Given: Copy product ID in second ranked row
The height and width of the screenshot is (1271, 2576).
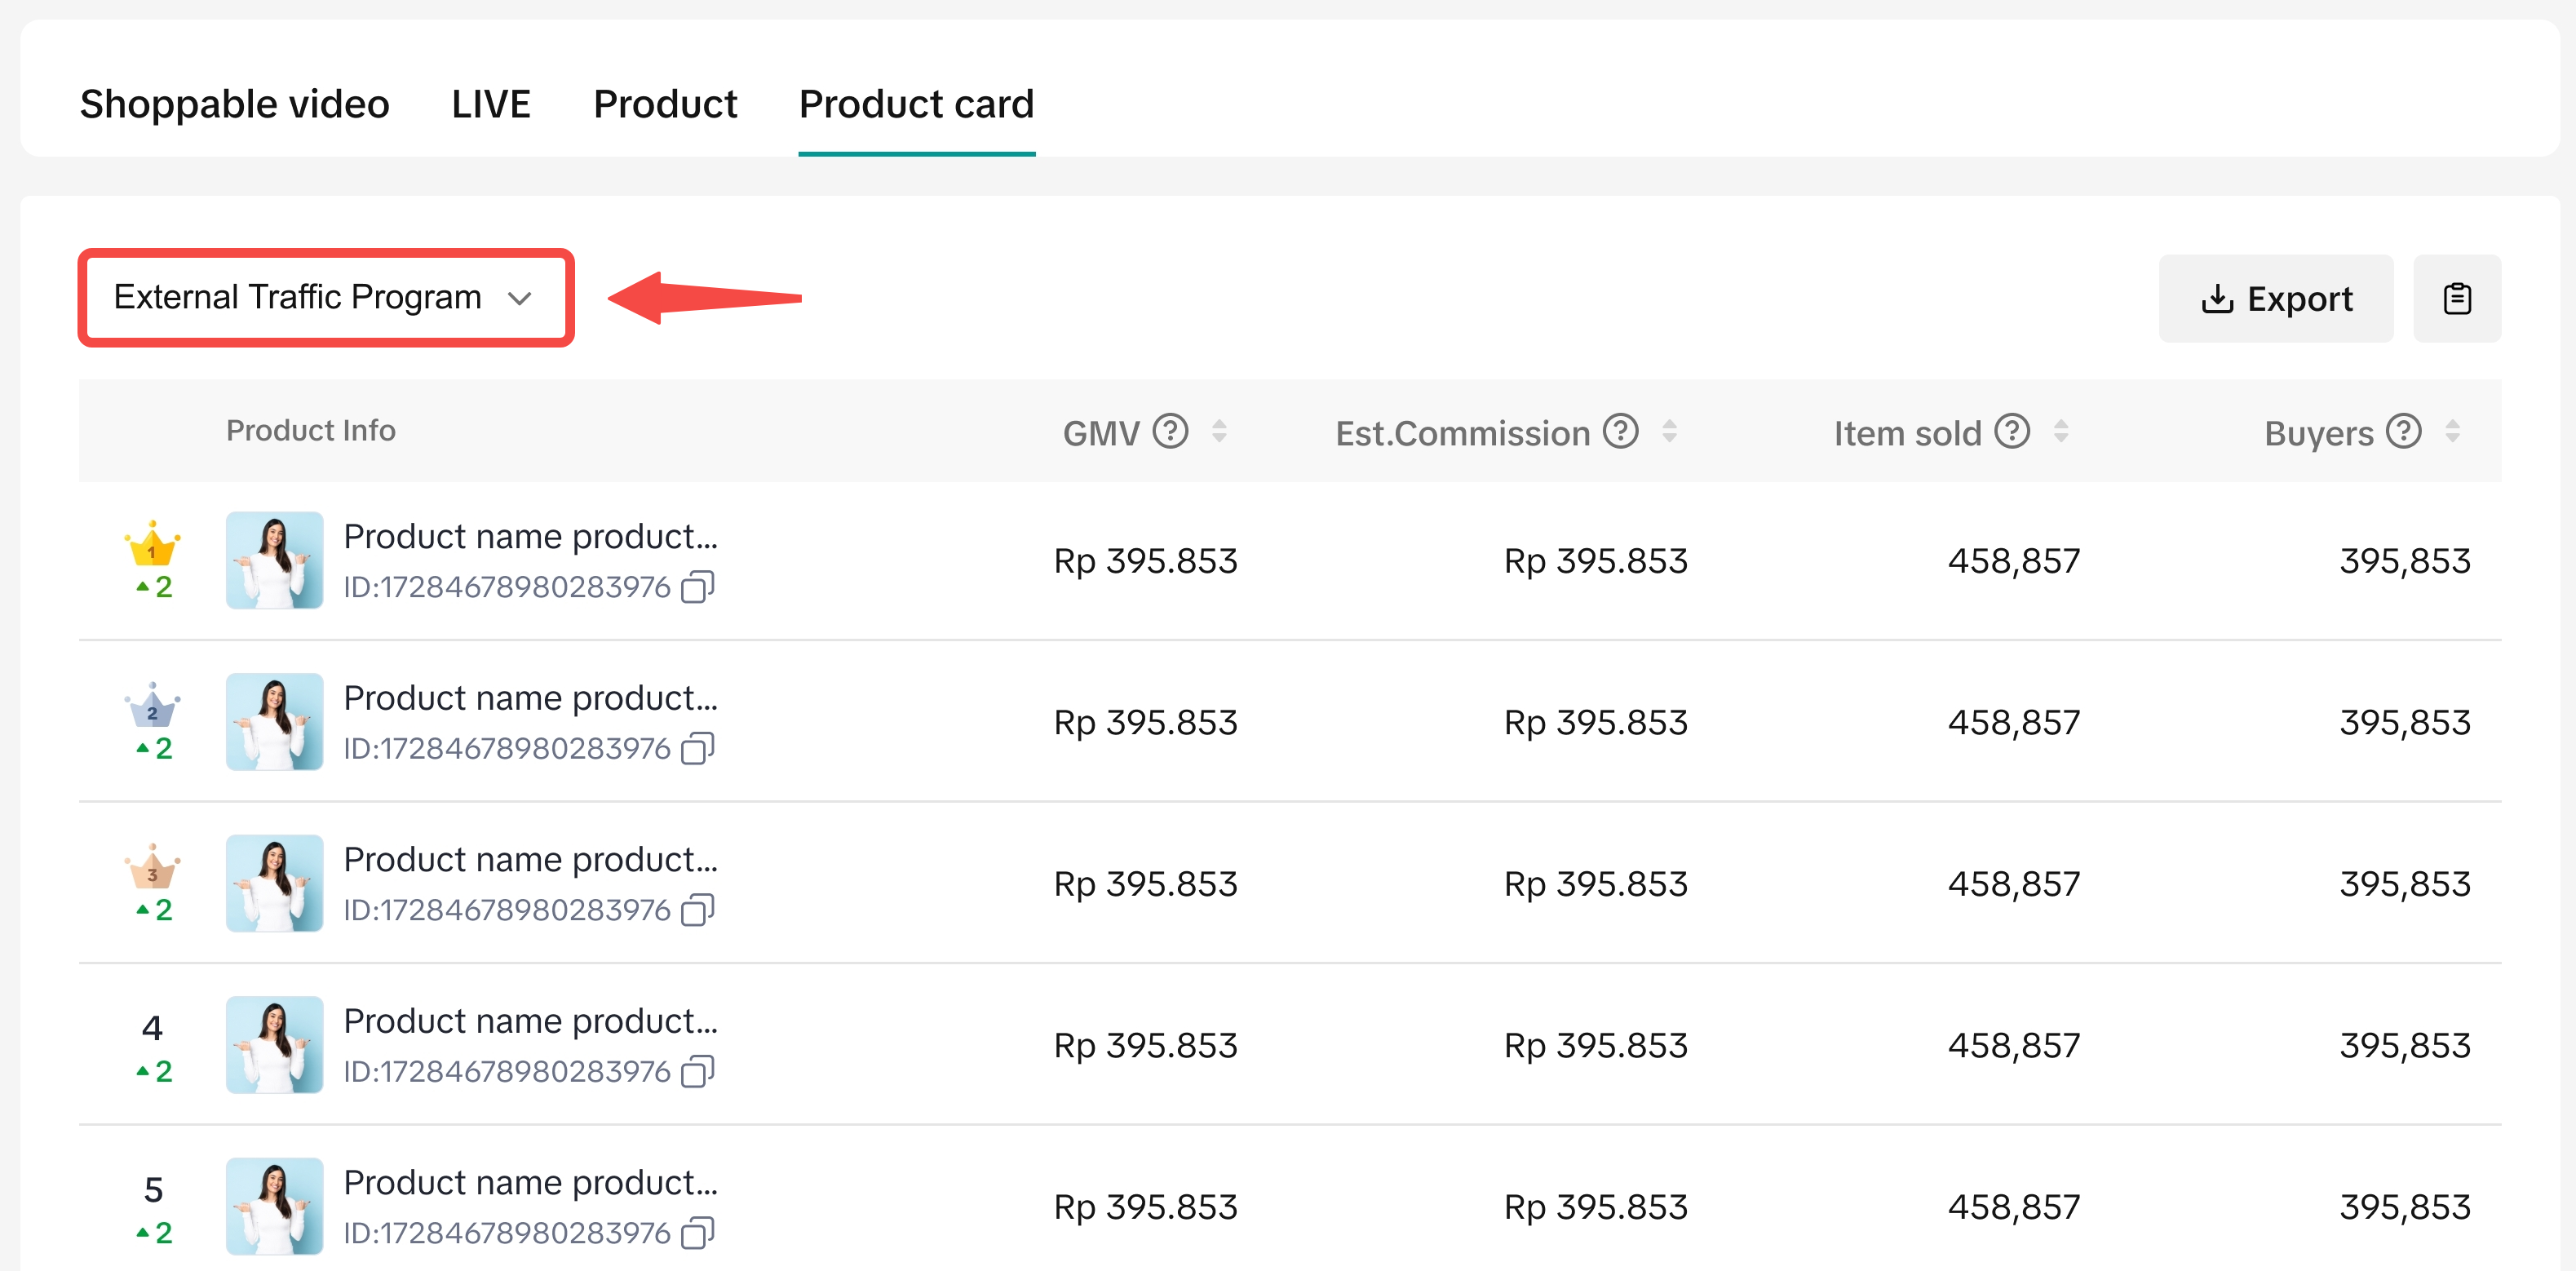Looking at the screenshot, I should [697, 749].
